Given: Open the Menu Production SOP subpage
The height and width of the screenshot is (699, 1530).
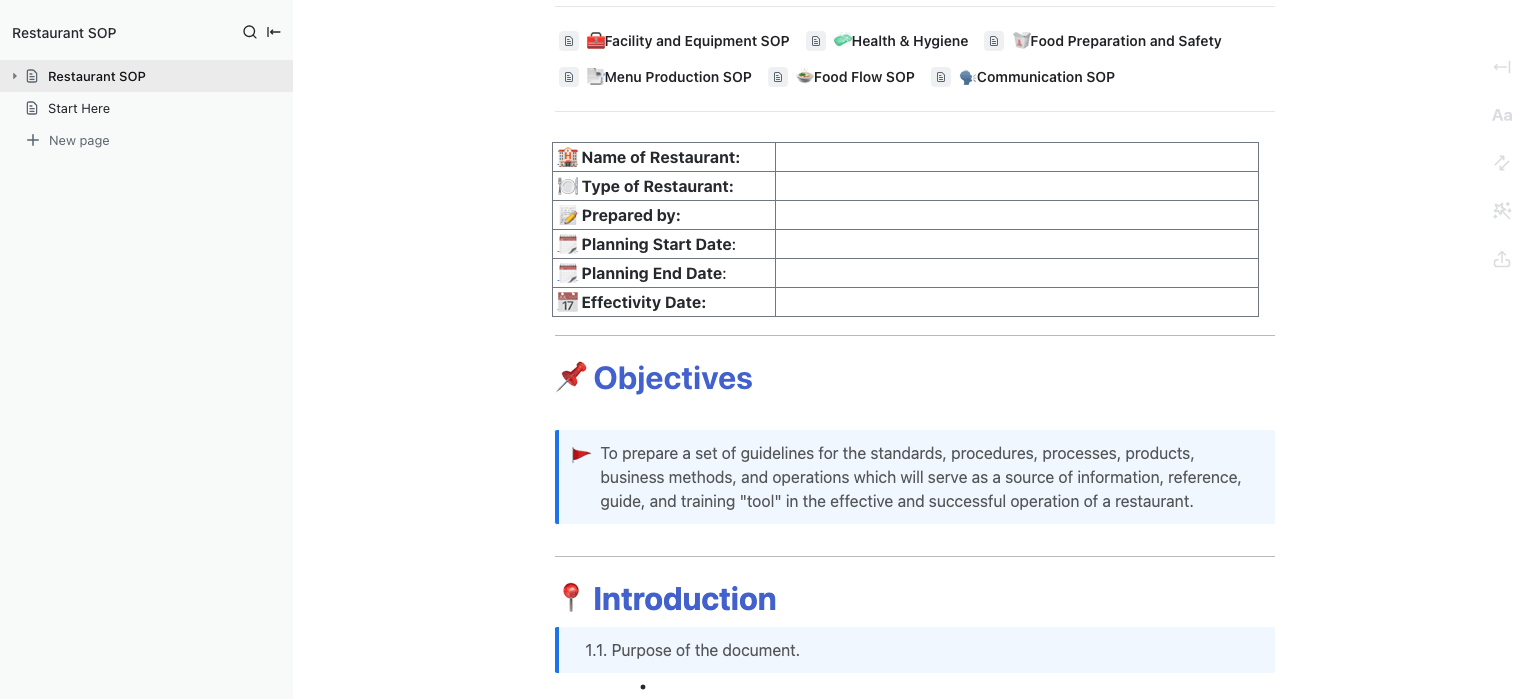Looking at the screenshot, I should pos(677,77).
